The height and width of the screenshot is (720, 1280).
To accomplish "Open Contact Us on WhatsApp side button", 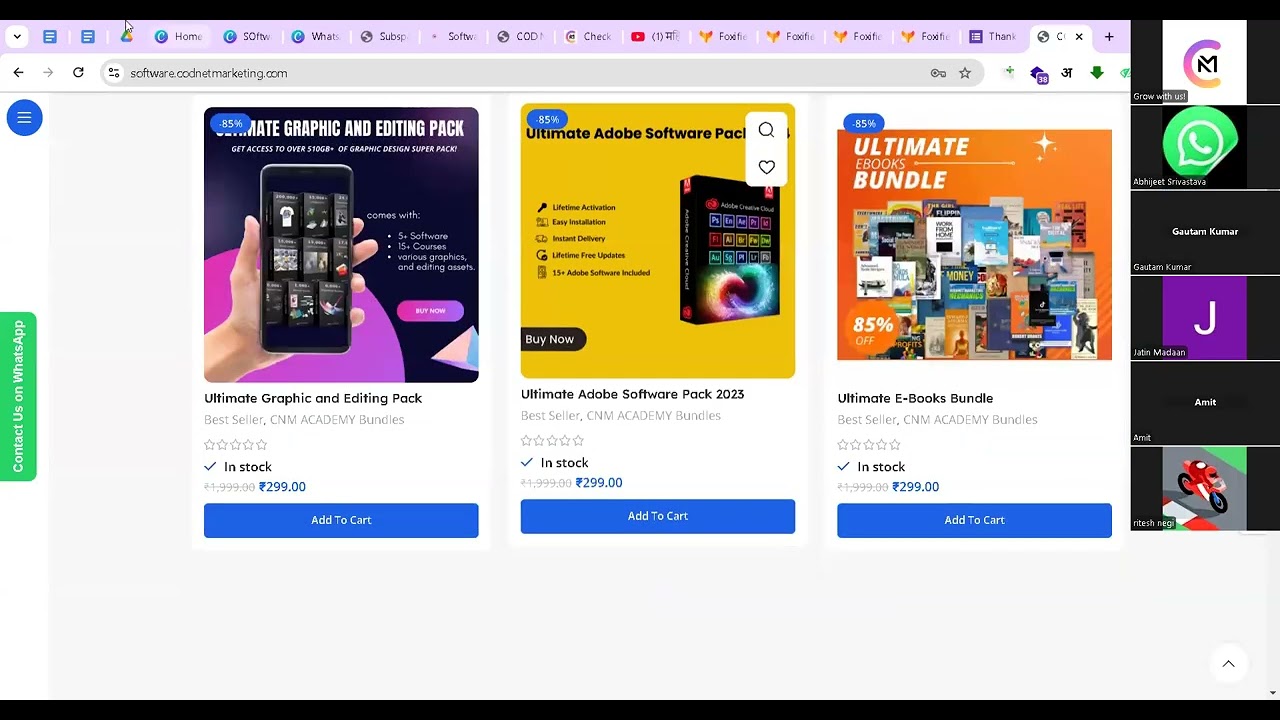I will click(x=18, y=397).
